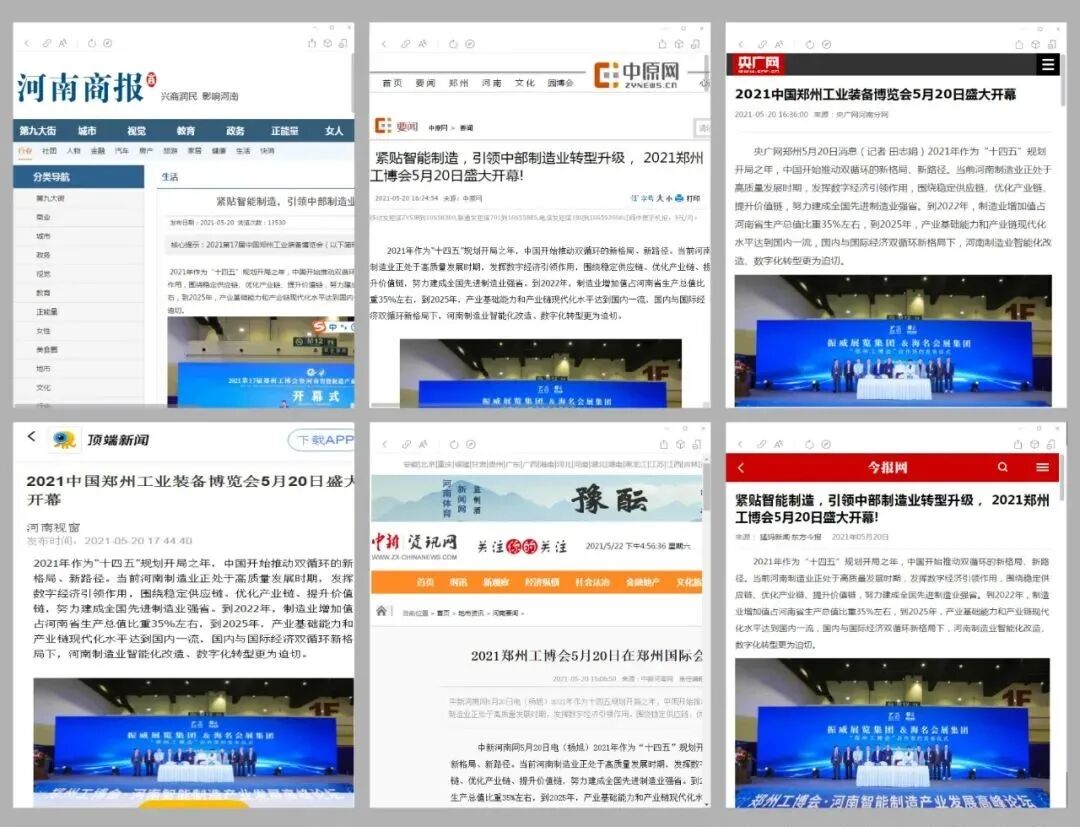Image resolution: width=1080 pixels, height=827 pixels.
Task: Open search on the 今报网 red header
Action: [1002, 467]
